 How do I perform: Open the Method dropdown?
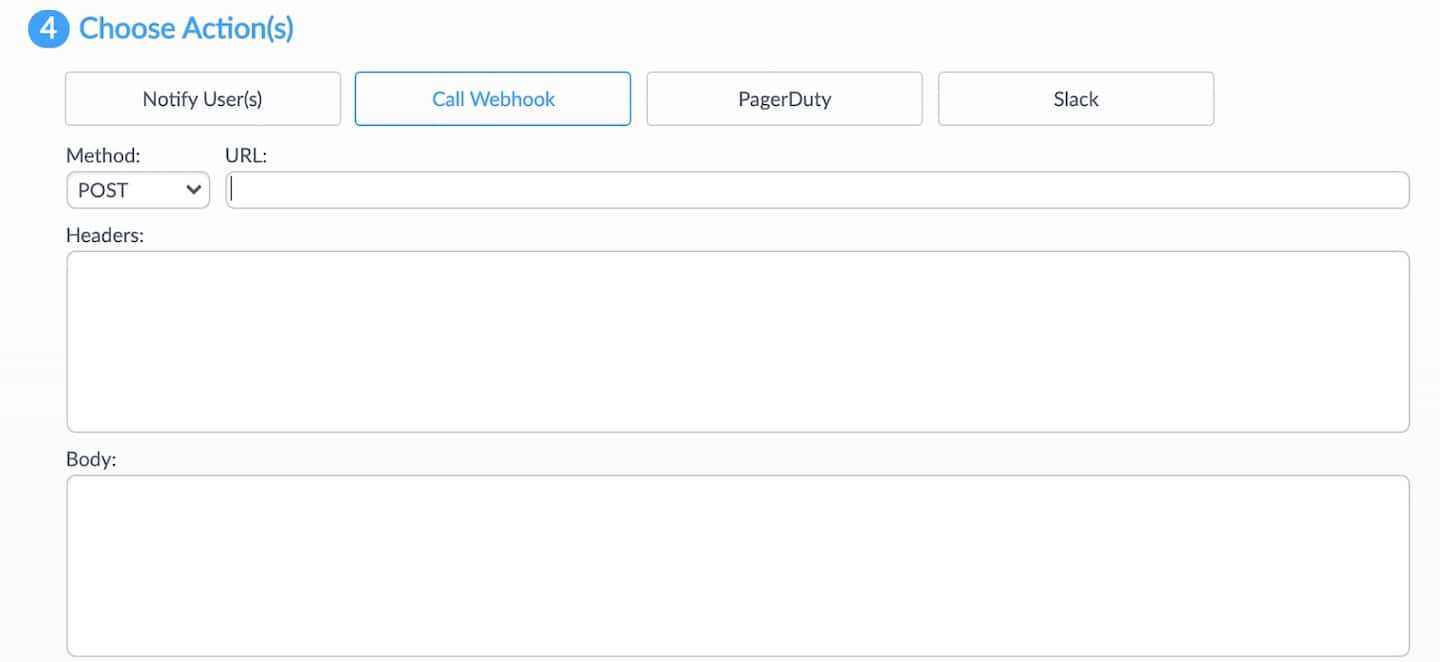coord(138,190)
